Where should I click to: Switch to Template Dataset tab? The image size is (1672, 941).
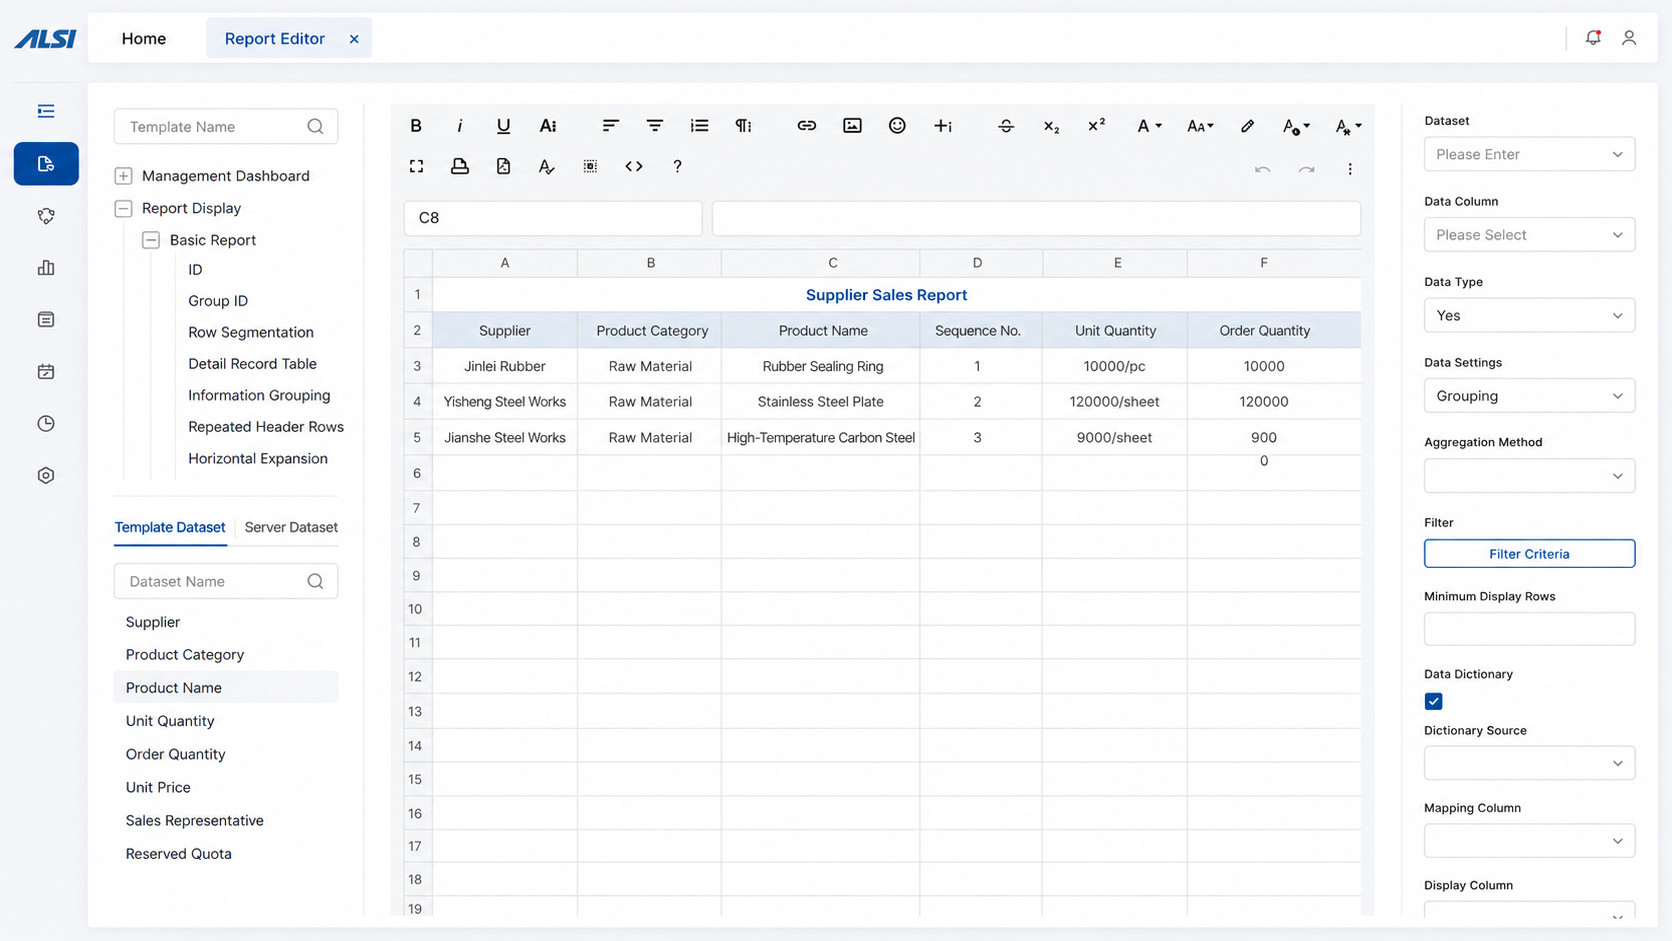[x=170, y=527]
